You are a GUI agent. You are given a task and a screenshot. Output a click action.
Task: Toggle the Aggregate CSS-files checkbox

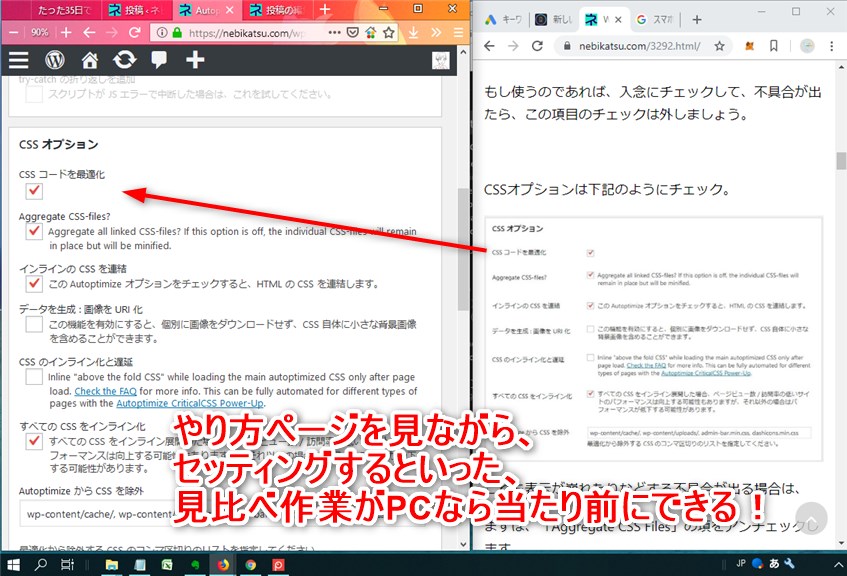(x=34, y=231)
